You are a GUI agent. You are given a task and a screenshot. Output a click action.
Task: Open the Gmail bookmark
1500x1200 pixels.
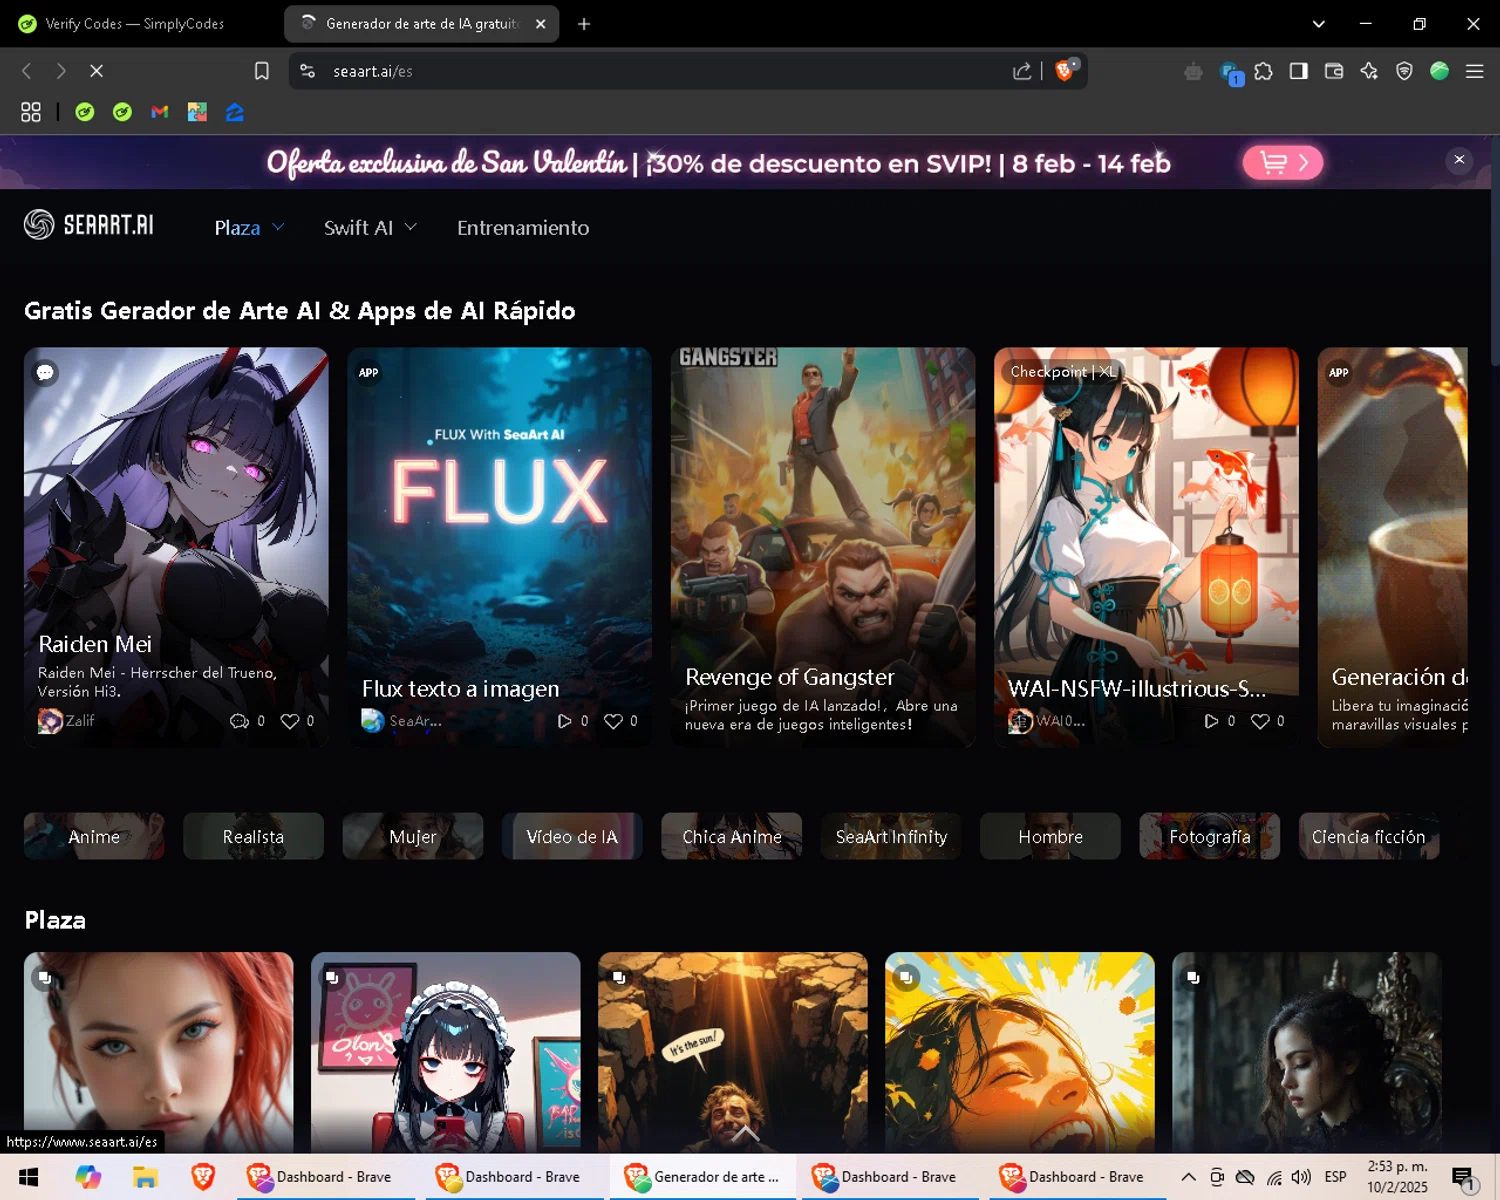[160, 112]
